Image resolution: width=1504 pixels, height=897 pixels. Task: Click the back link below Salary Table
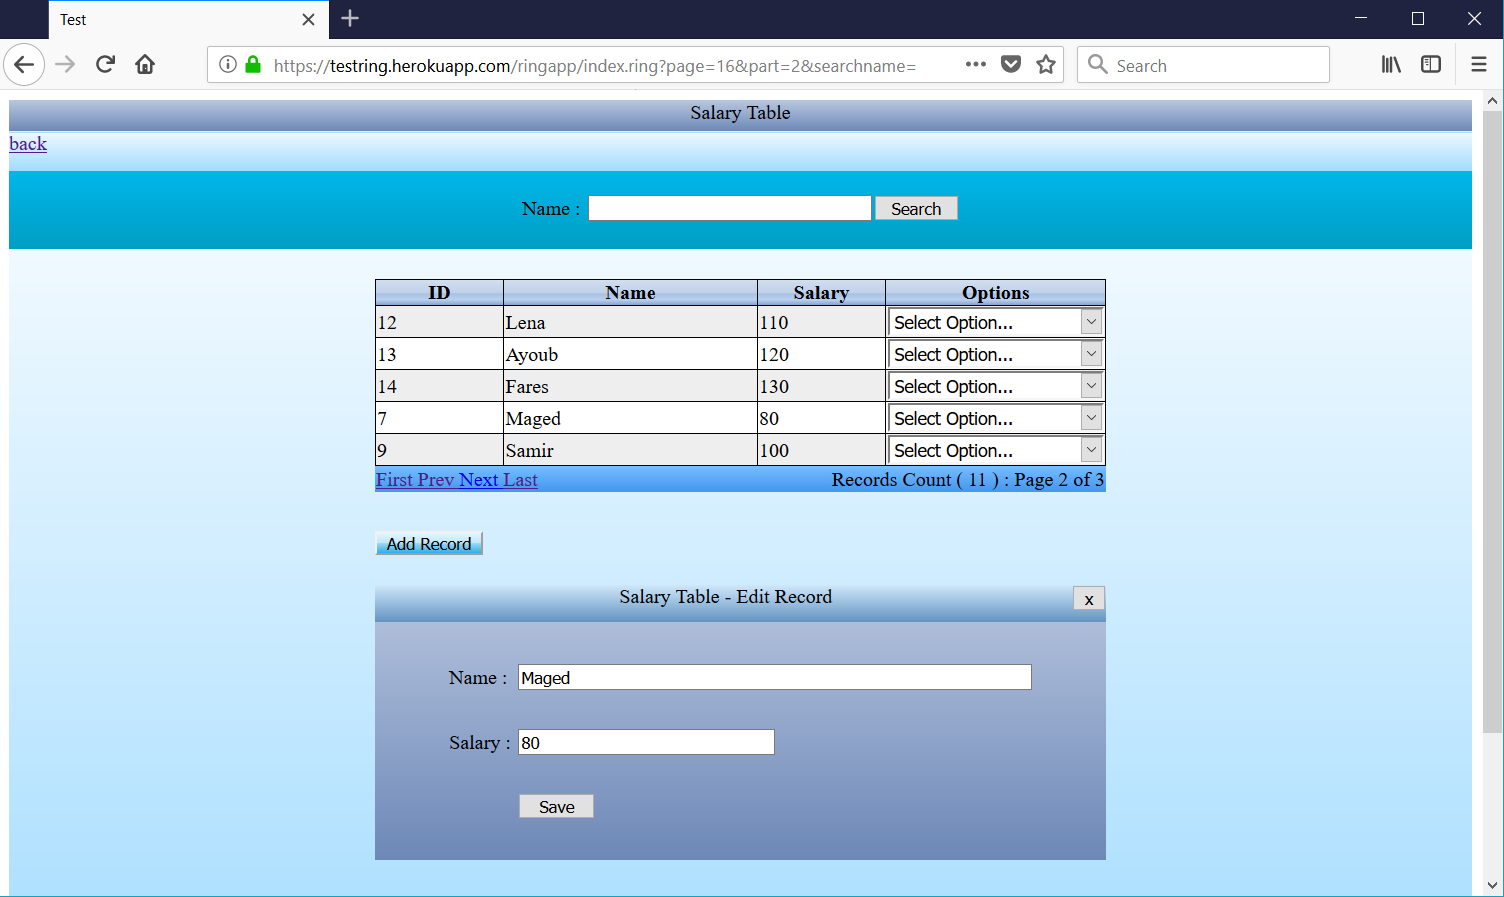(x=26, y=143)
